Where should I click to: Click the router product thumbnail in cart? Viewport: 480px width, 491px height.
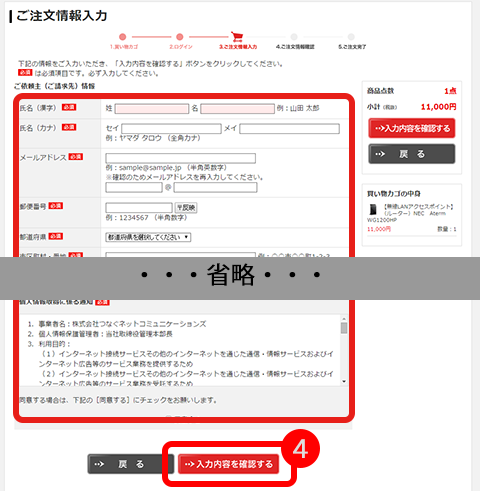373,209
